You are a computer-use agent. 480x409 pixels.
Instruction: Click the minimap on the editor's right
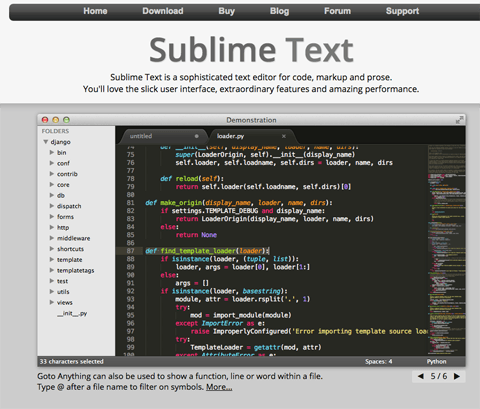(446, 249)
